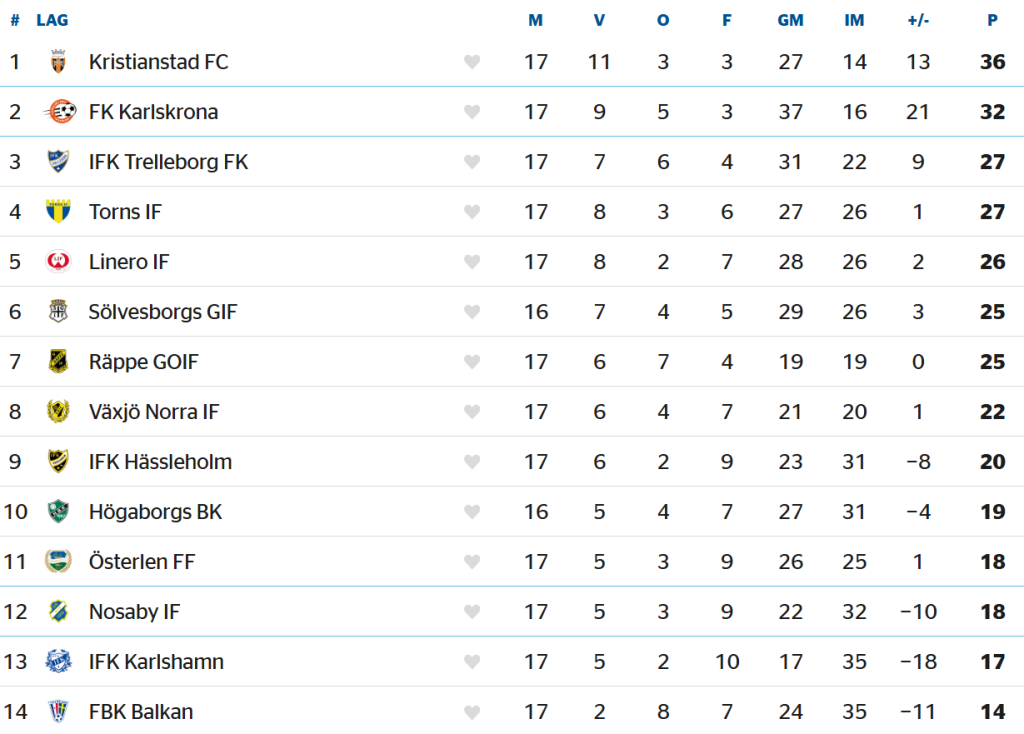
Task: Click the Linero IF round logo
Action: point(58,262)
